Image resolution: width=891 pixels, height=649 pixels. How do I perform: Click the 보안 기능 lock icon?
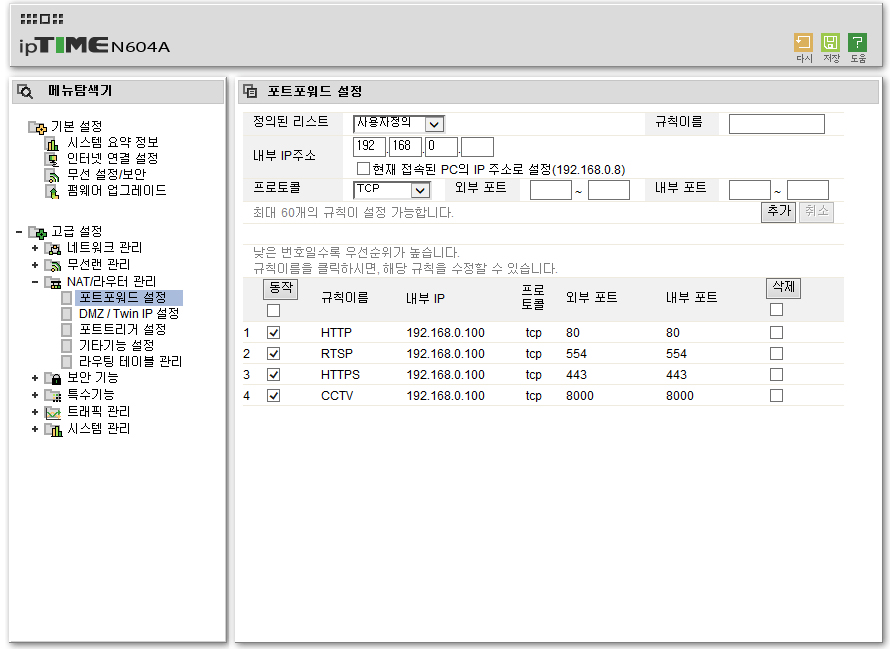coord(53,378)
